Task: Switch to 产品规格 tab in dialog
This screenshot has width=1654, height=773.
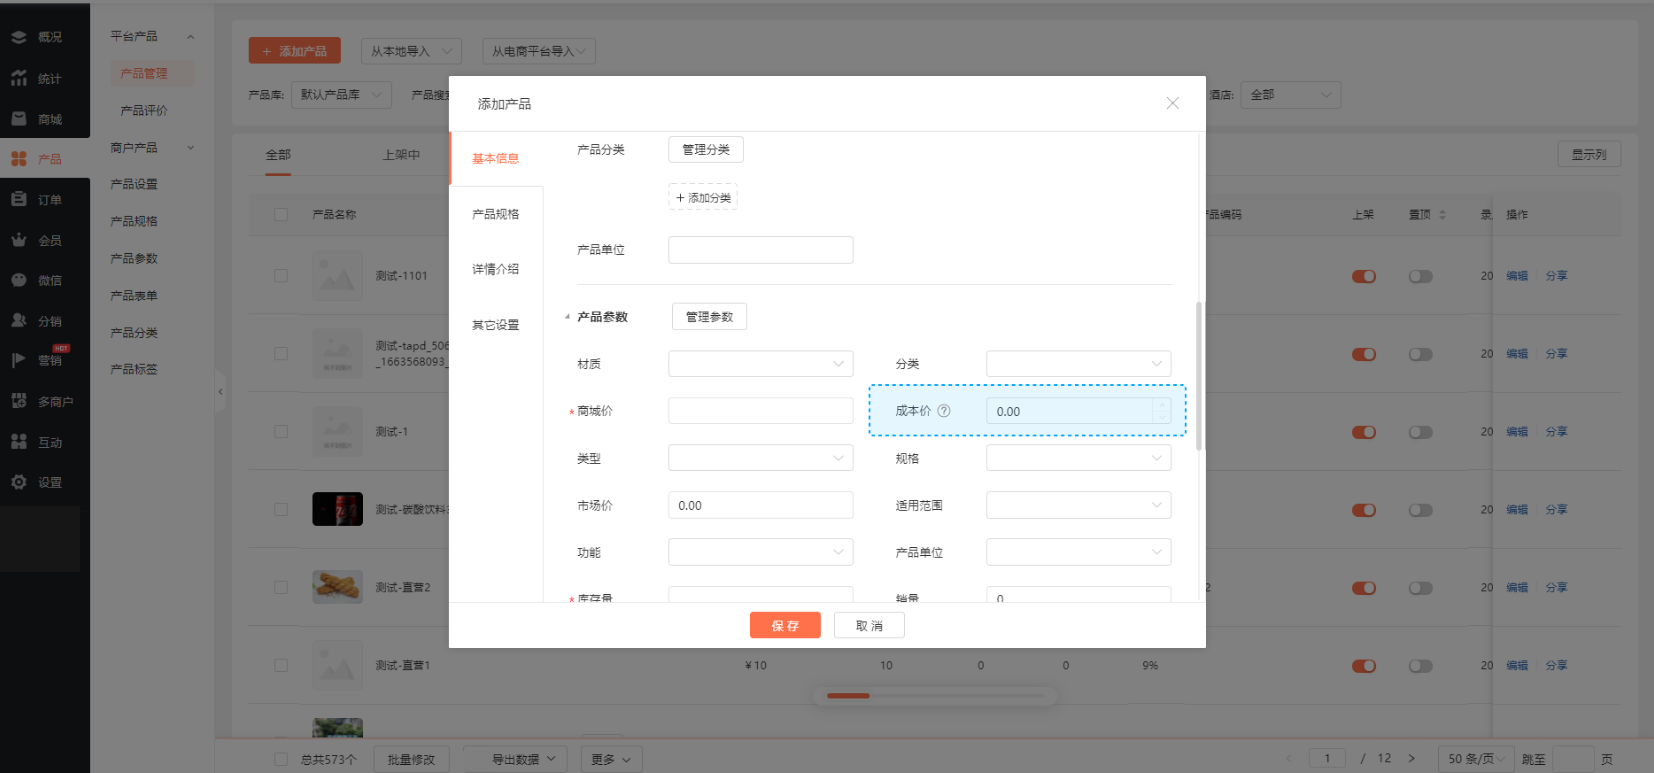Action: 496,214
